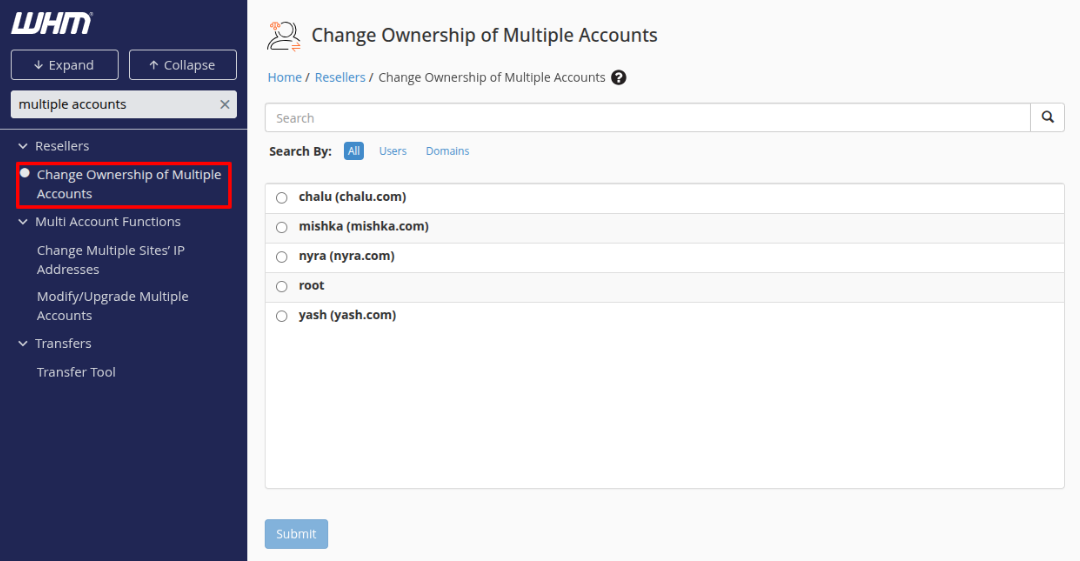Focus the main account Search field
The height and width of the screenshot is (561, 1080).
647,117
